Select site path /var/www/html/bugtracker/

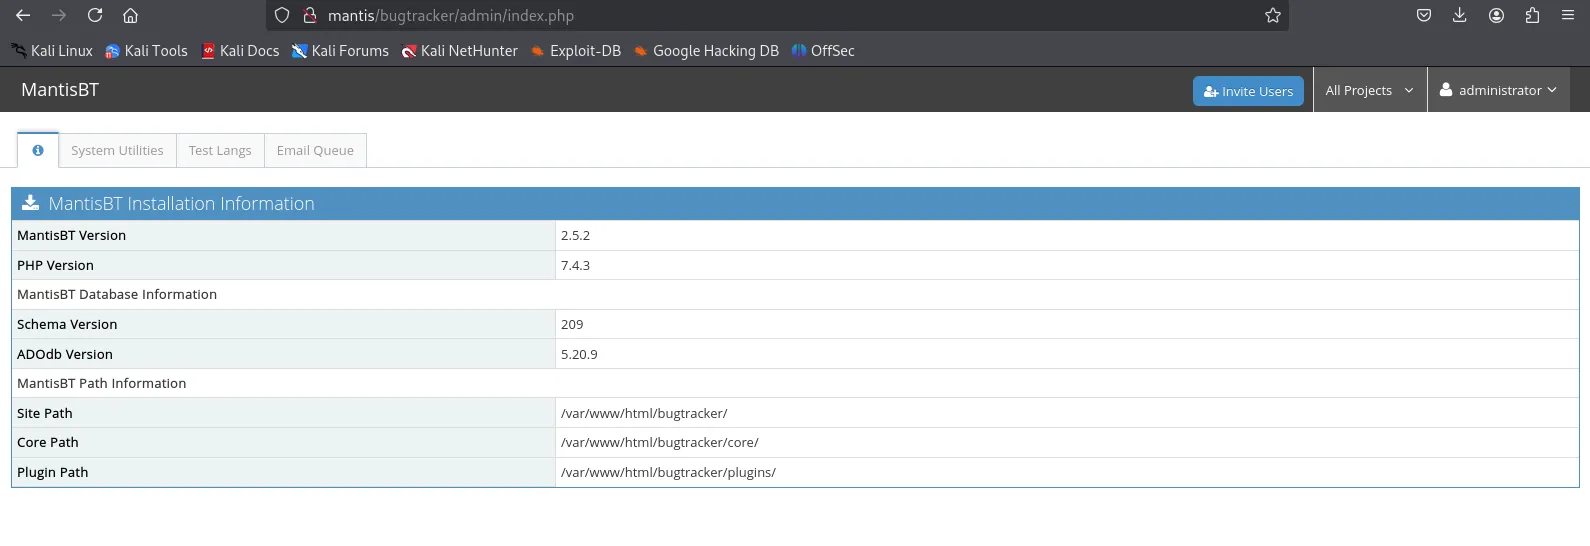[644, 414]
